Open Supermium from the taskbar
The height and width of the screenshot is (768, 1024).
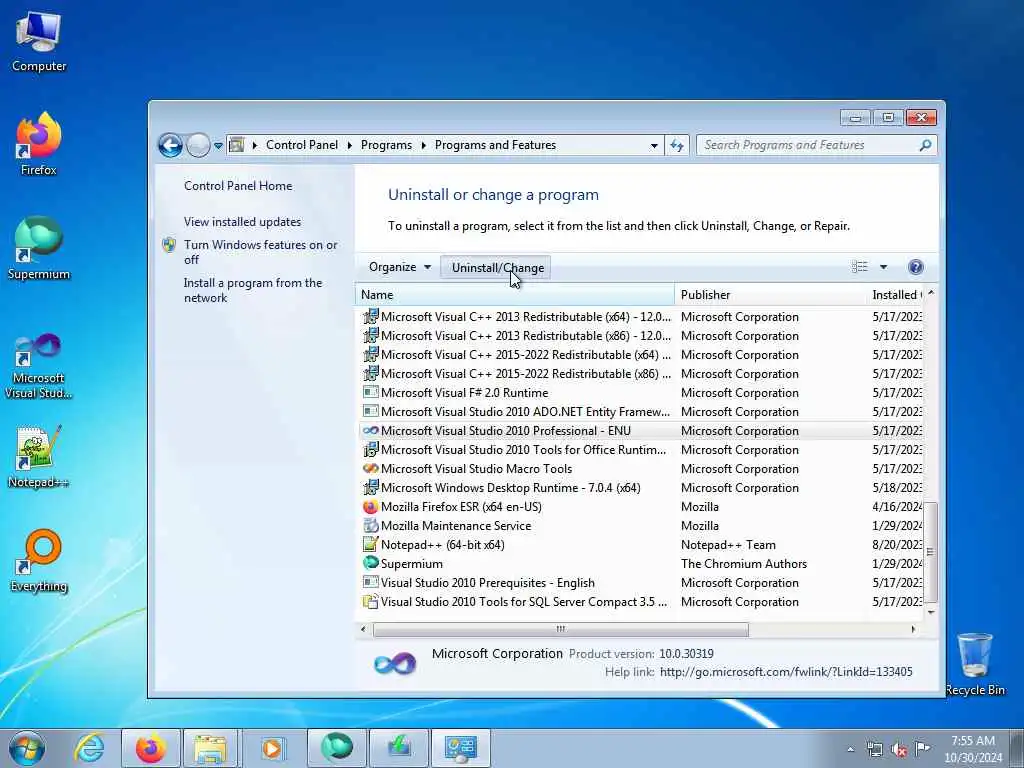coord(337,748)
